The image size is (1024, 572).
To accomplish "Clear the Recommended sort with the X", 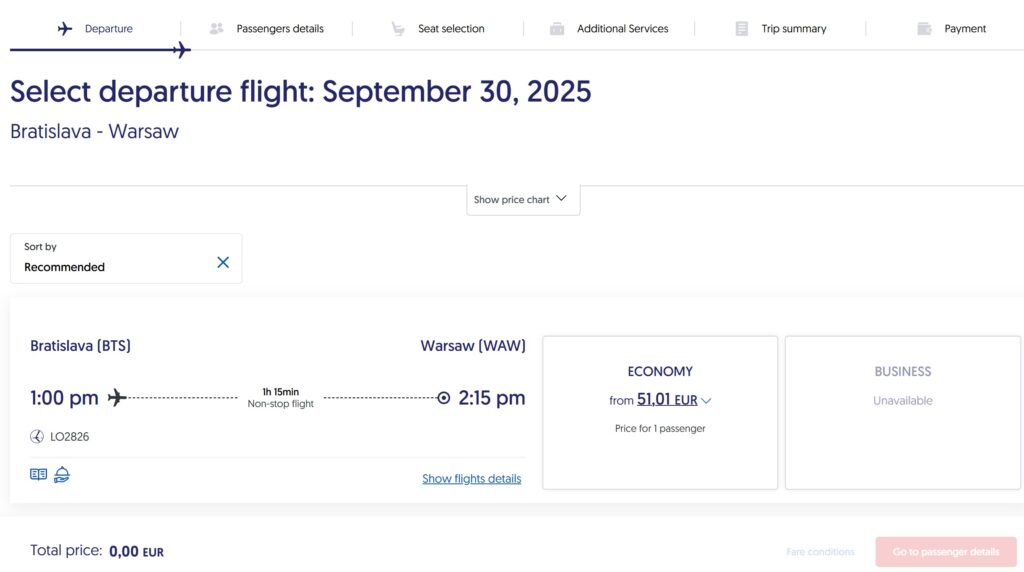I will [x=223, y=262].
